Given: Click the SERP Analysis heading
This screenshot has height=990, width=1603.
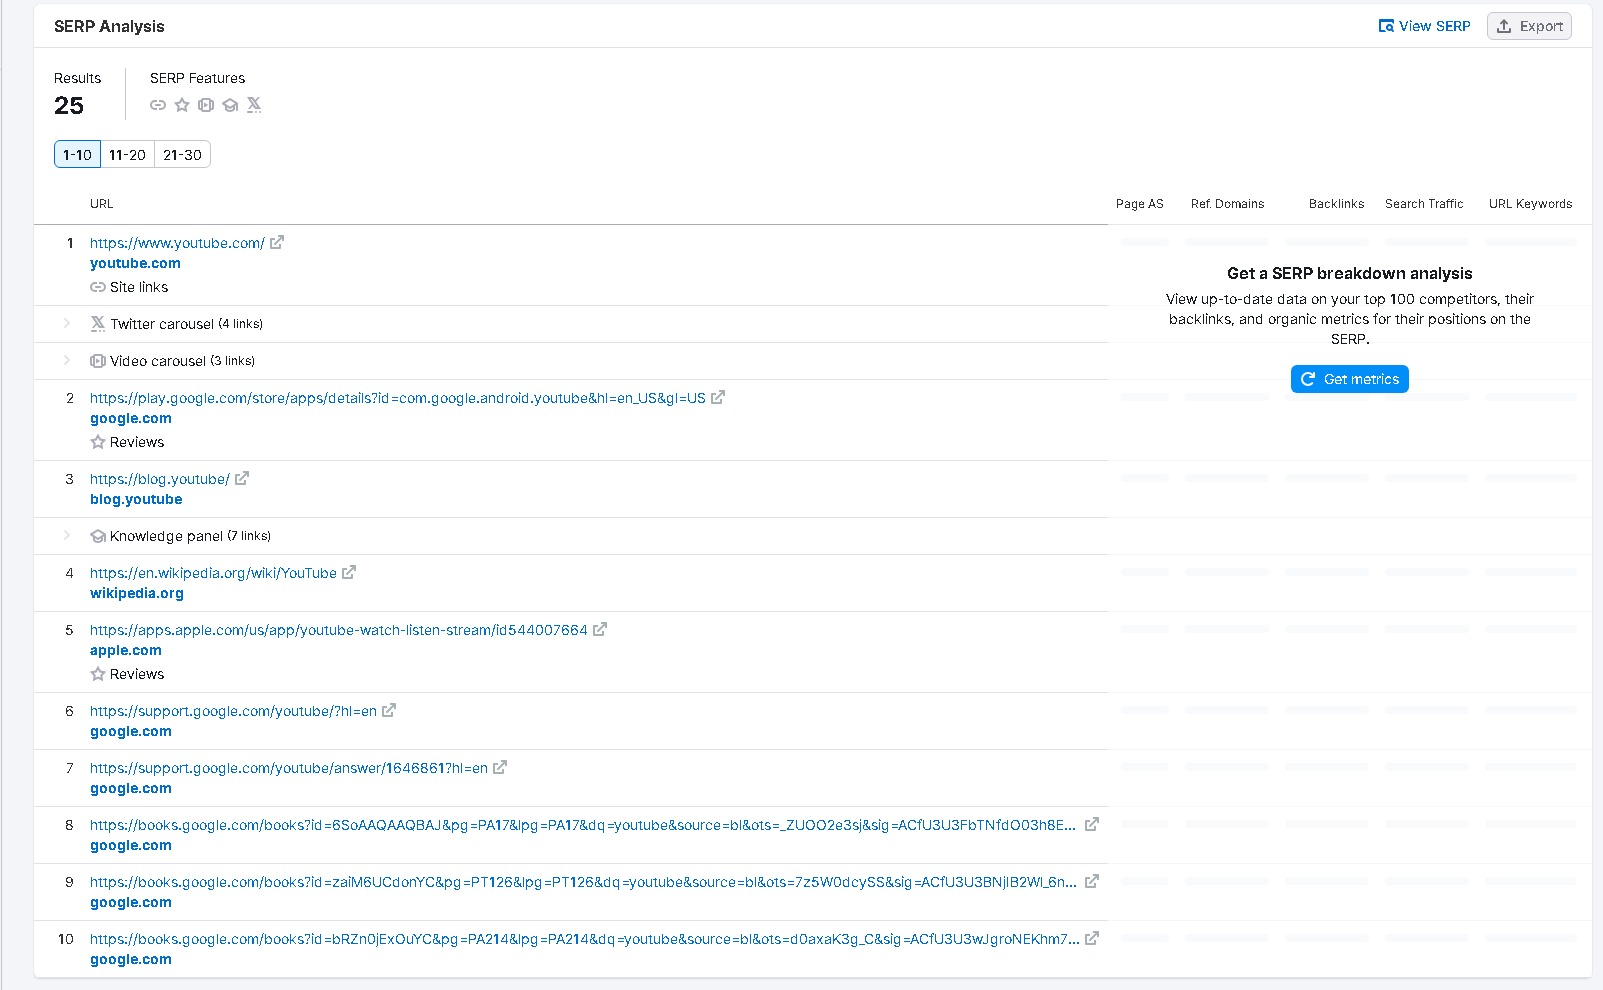Looking at the screenshot, I should (x=109, y=26).
